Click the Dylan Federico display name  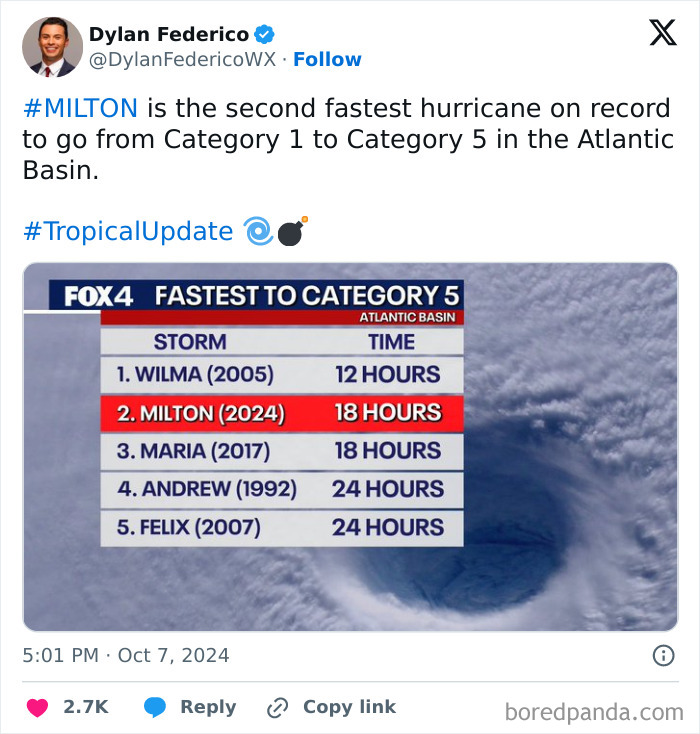pos(169,34)
